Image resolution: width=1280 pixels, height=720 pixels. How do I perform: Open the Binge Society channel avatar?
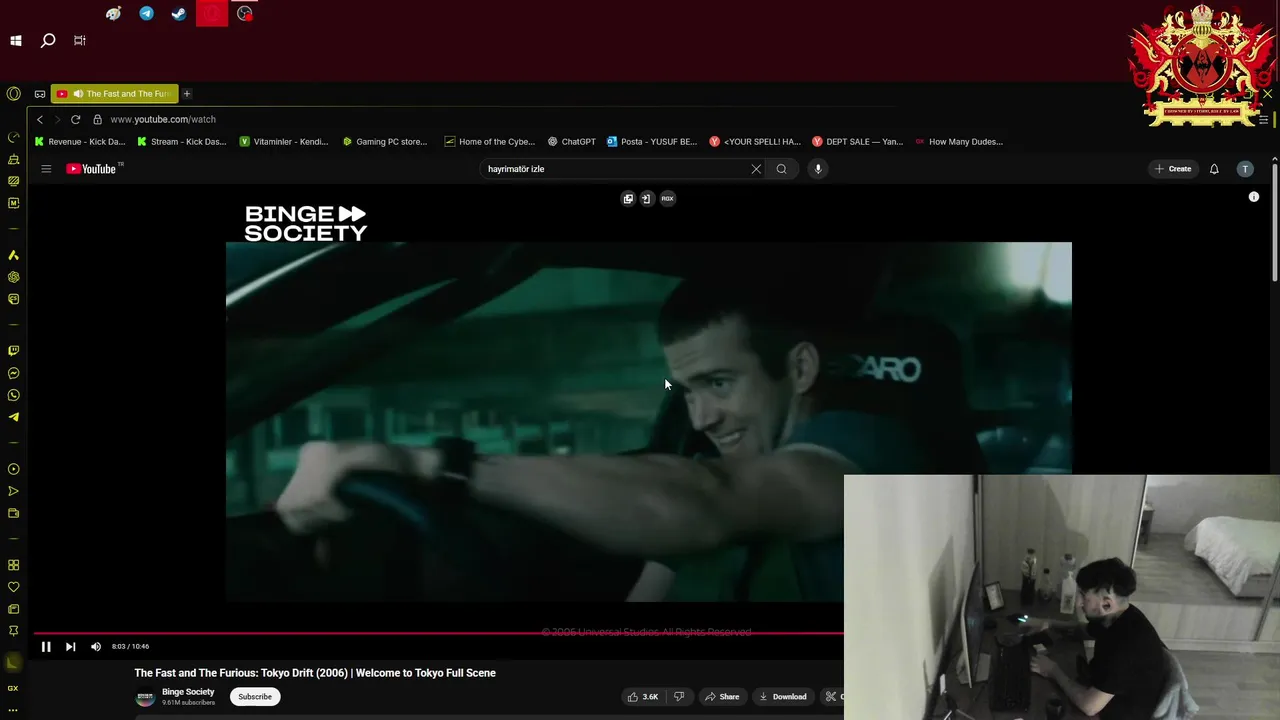point(145,697)
